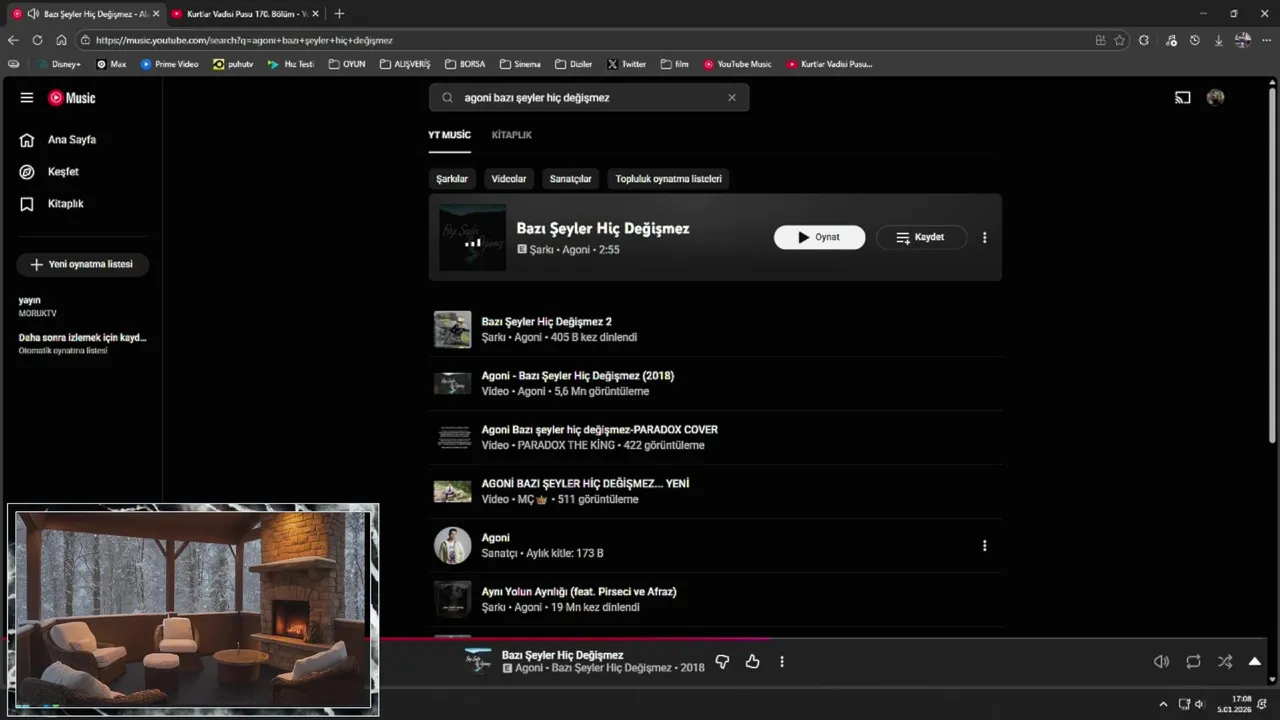Image resolution: width=1280 pixels, height=720 pixels.
Task: Open the Prime Video bookmark
Action: tap(170, 64)
